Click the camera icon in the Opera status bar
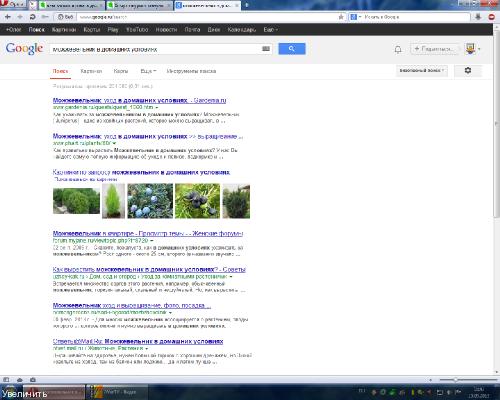Viewport: 500px width, 400px height. tap(33, 380)
